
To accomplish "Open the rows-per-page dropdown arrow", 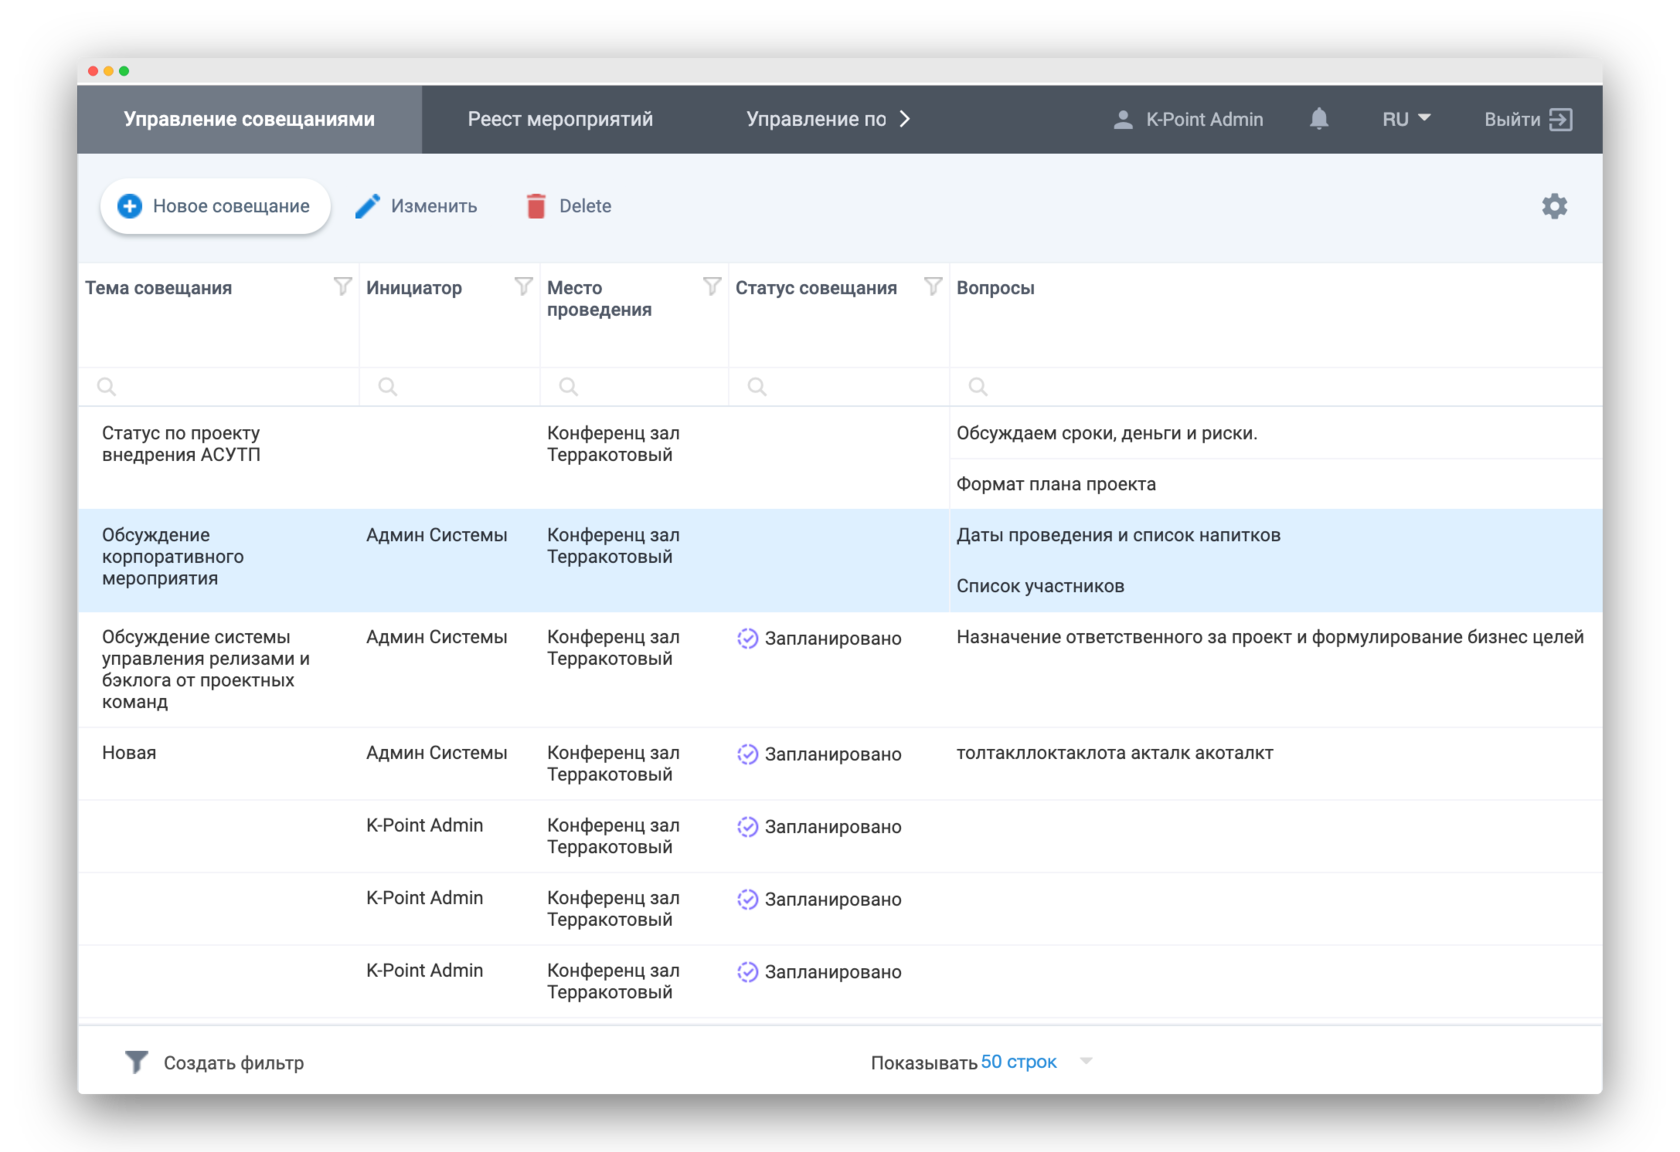I will pos(1086,1061).
